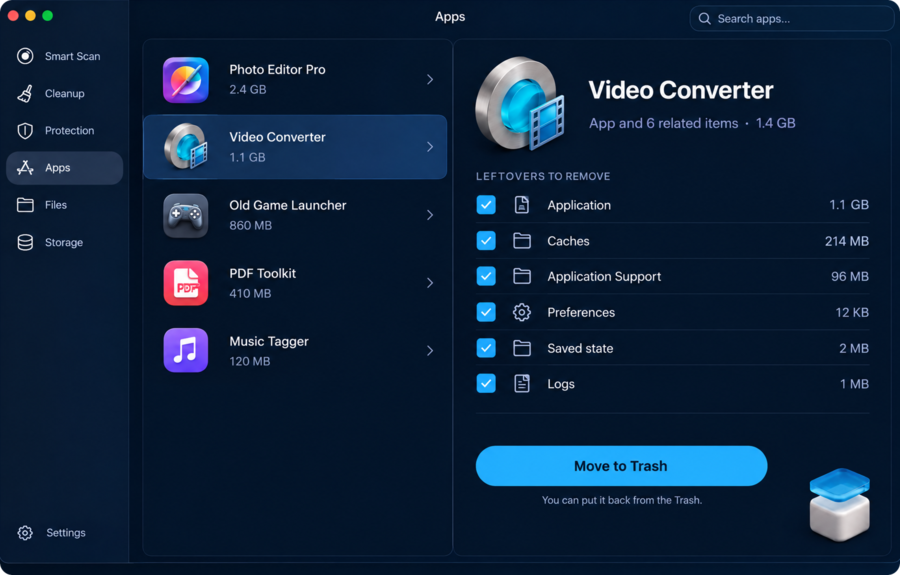Click the Music Tagger note icon
The height and width of the screenshot is (575, 900).
coord(185,350)
